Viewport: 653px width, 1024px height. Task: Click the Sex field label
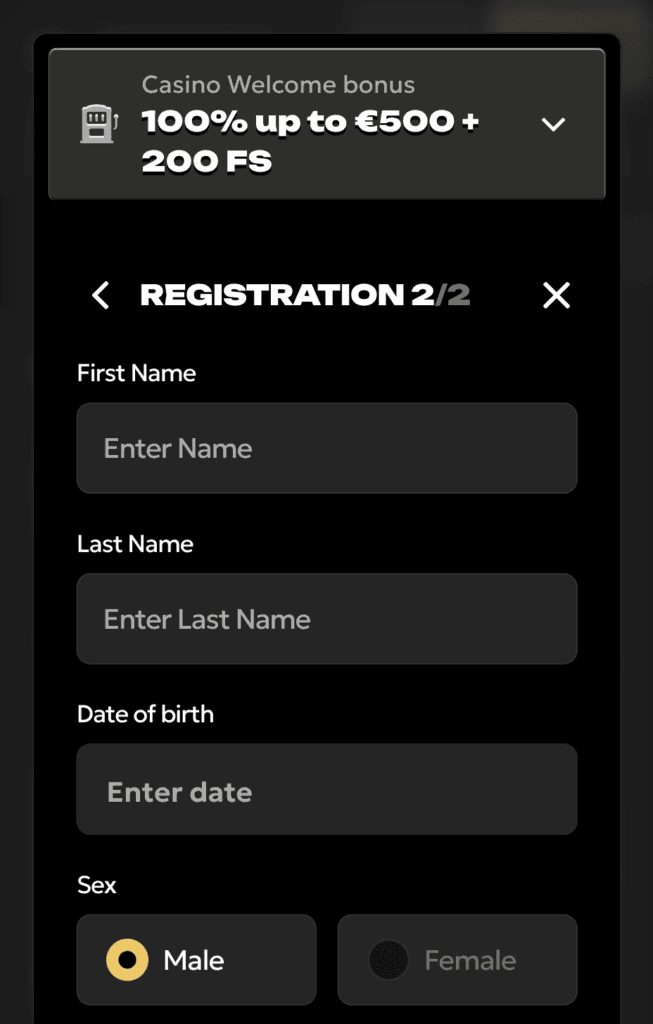point(97,885)
